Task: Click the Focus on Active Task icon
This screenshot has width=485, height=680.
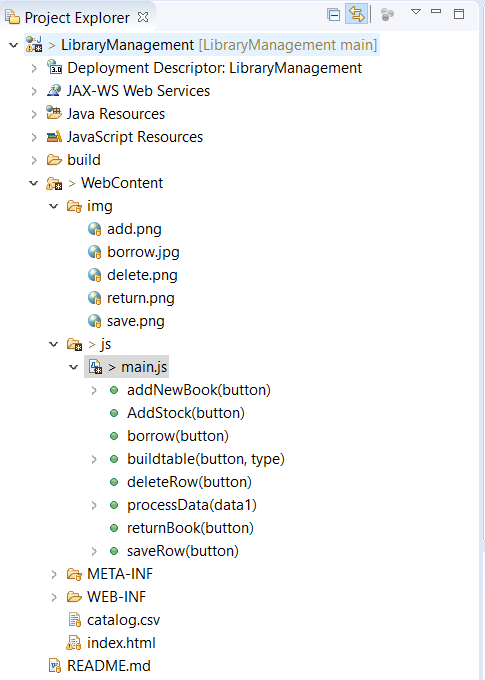Action: coord(387,15)
